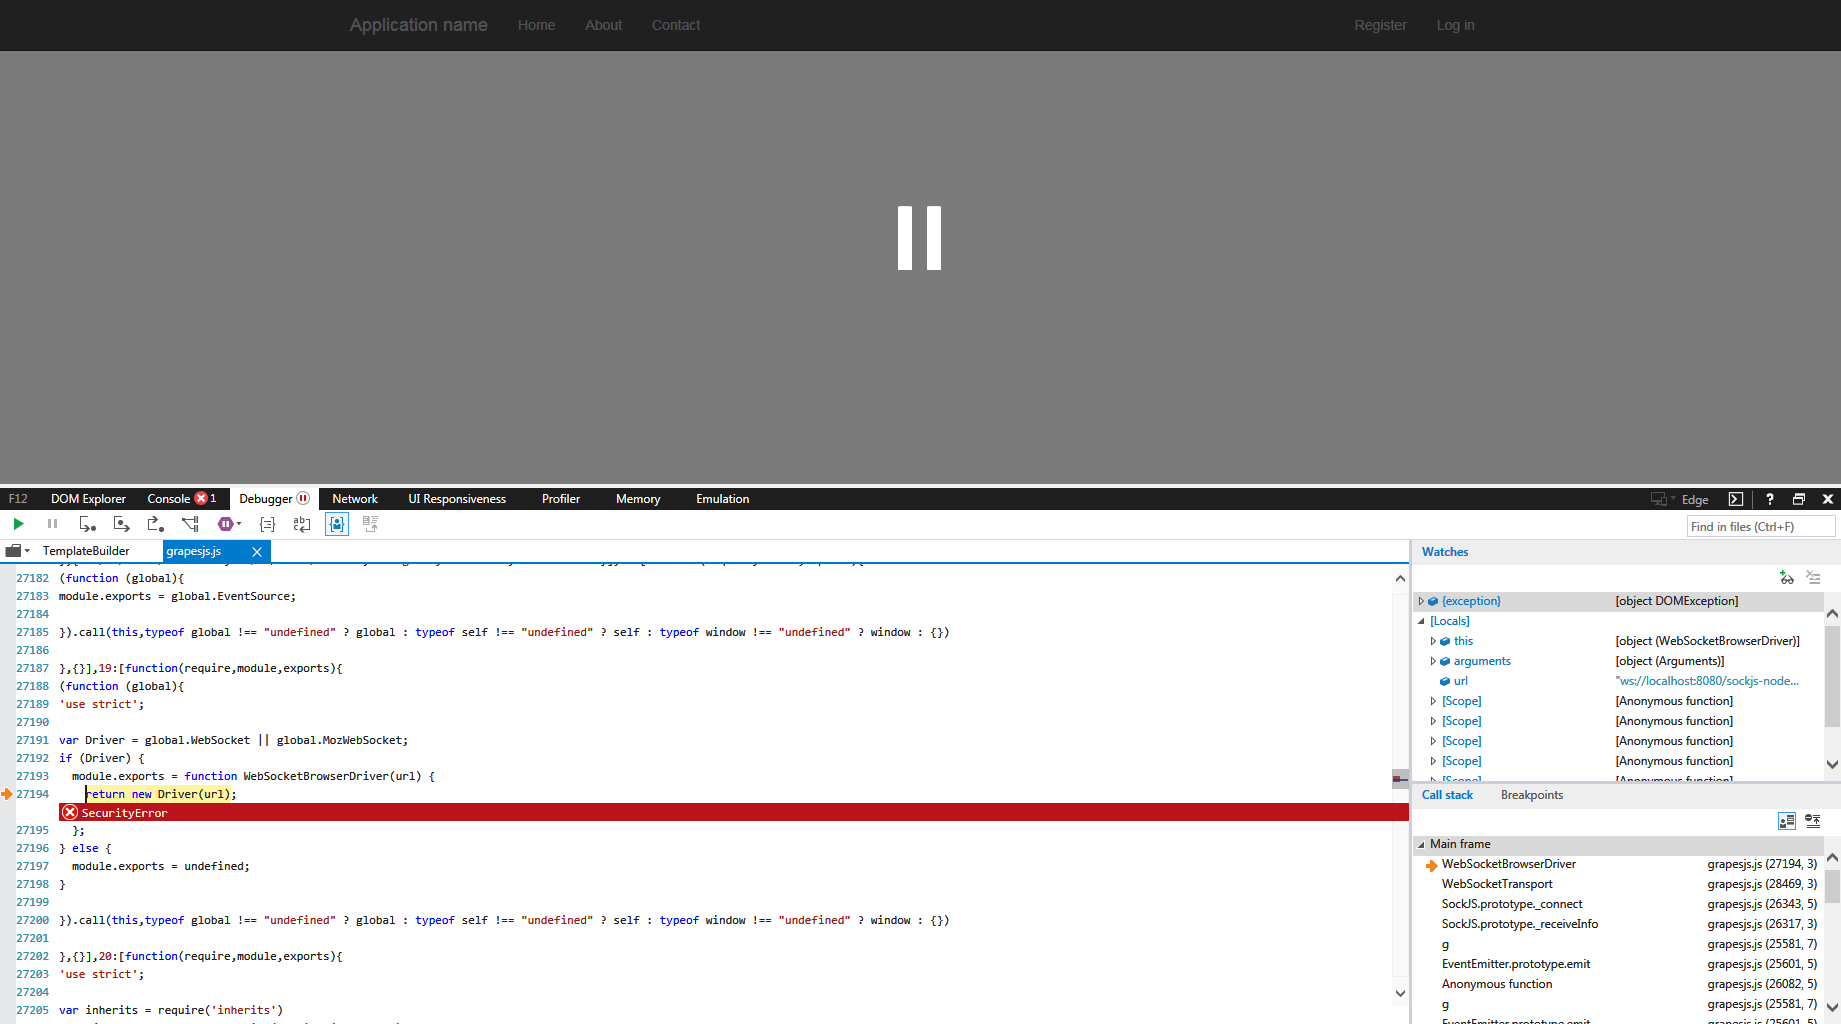The image size is (1841, 1024).
Task: Click the delete all watches icon
Action: click(1813, 577)
